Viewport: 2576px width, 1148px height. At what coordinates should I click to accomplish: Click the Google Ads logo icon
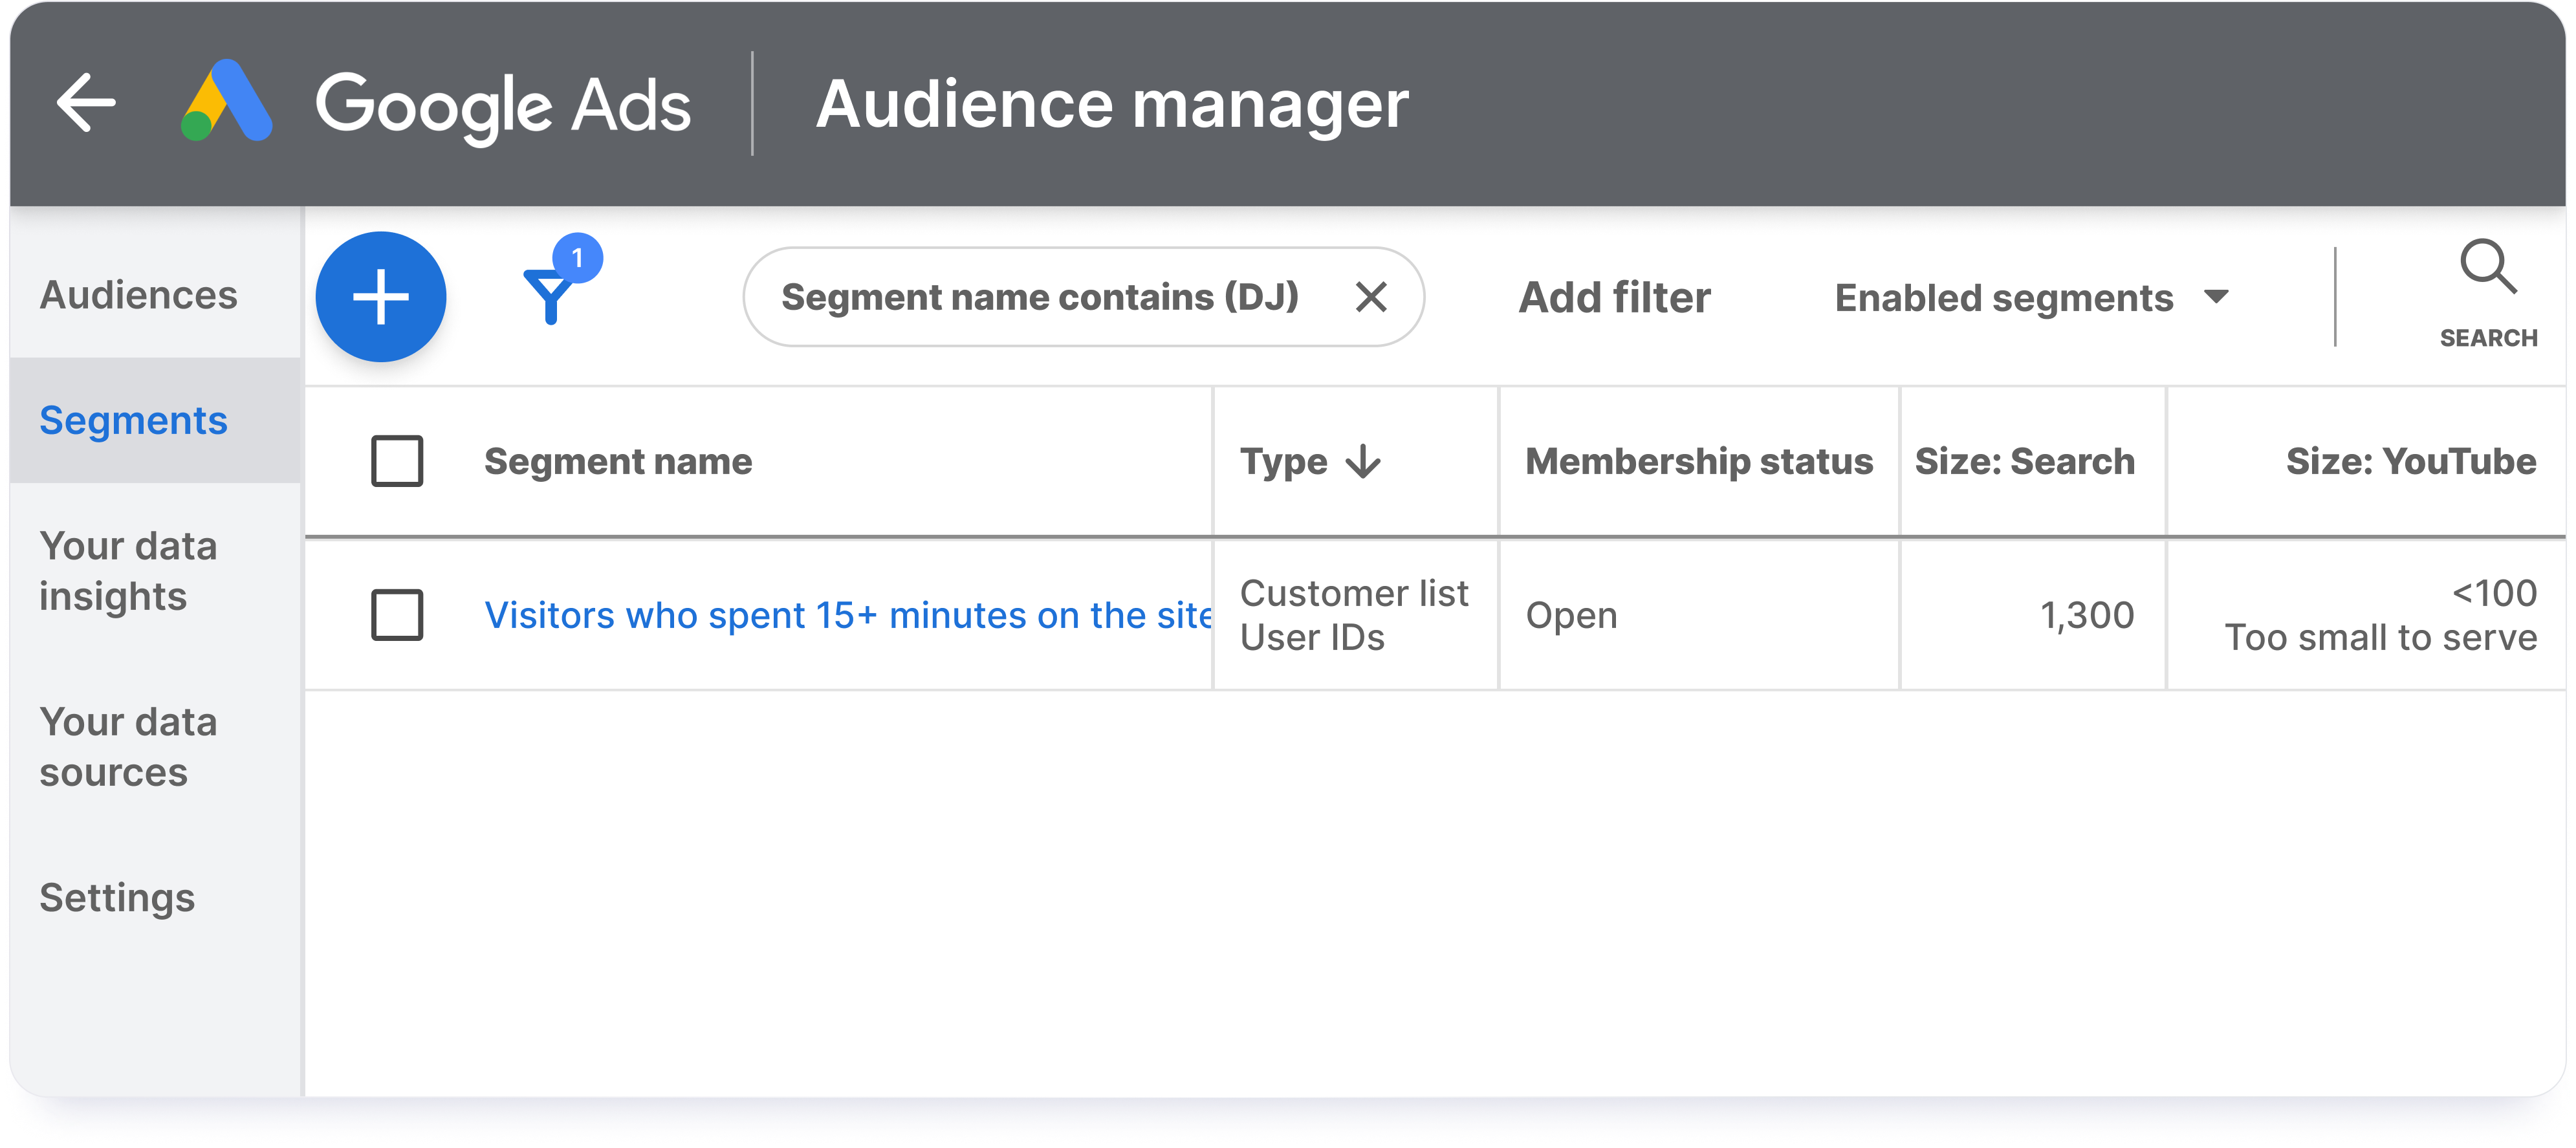pos(226,102)
